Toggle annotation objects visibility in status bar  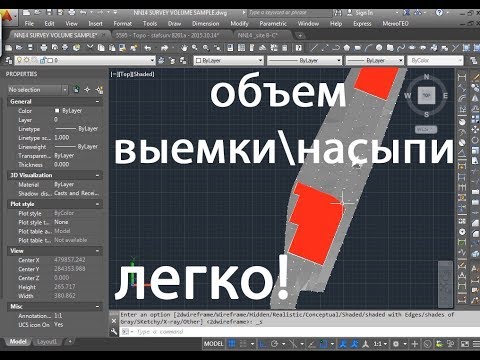(343, 344)
